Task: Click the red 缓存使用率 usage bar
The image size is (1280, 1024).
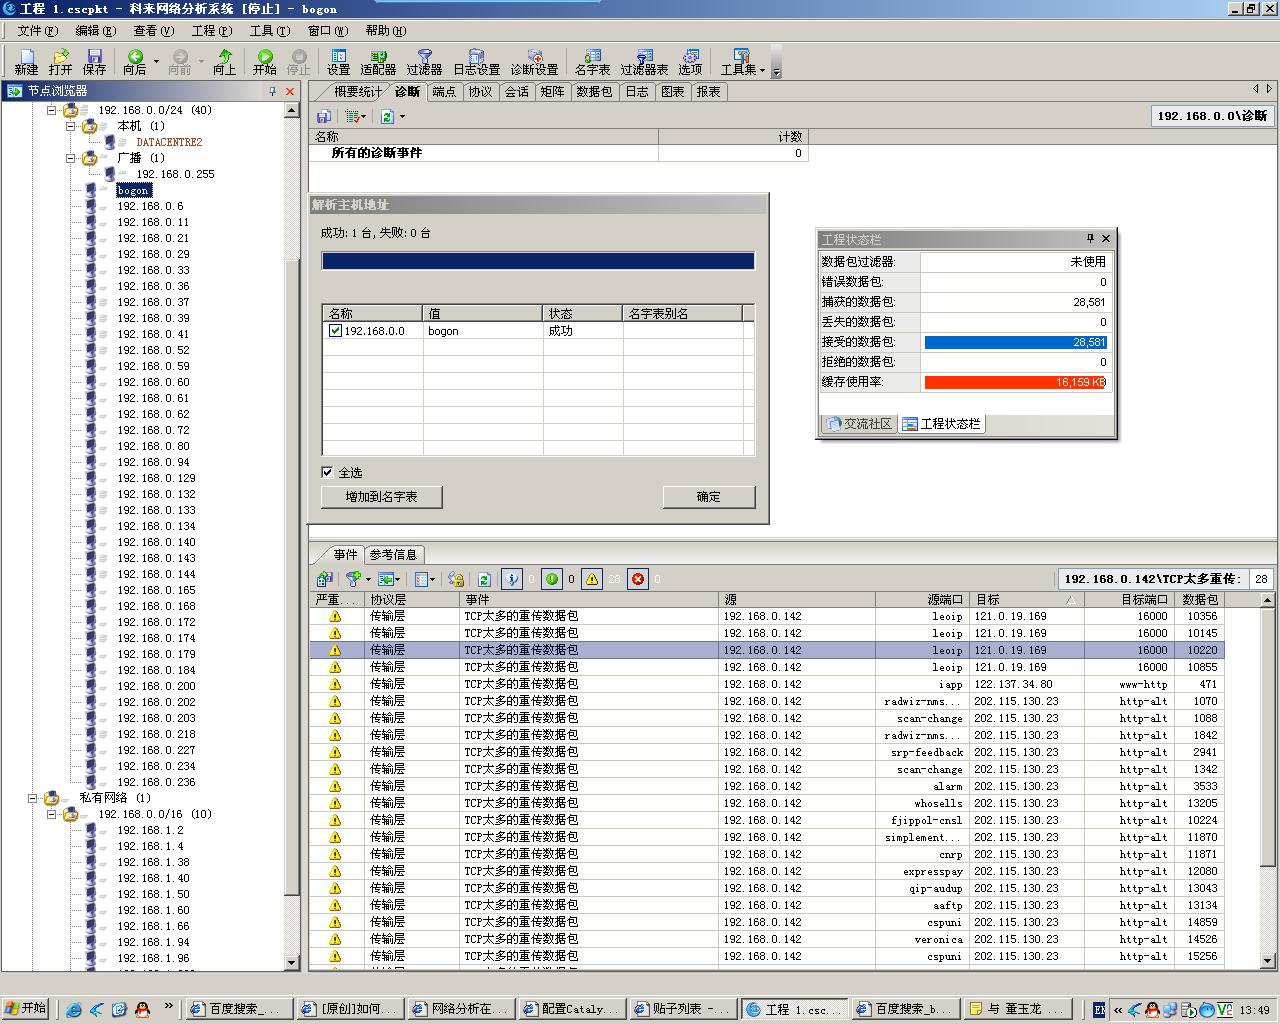Action: coord(1014,382)
